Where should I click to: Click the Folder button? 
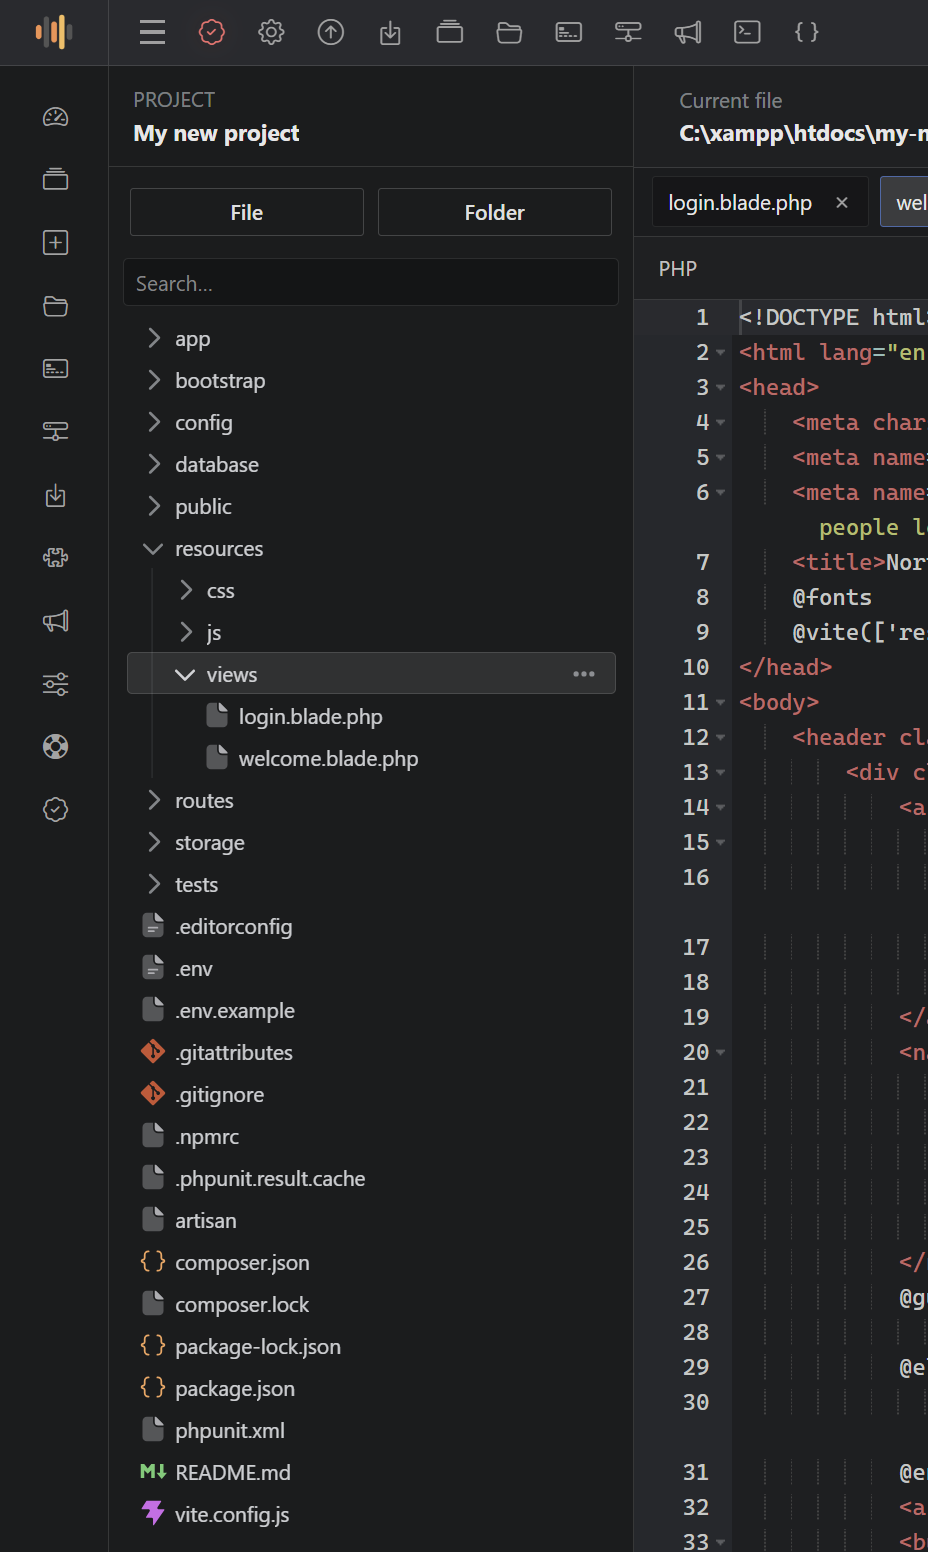point(495,212)
